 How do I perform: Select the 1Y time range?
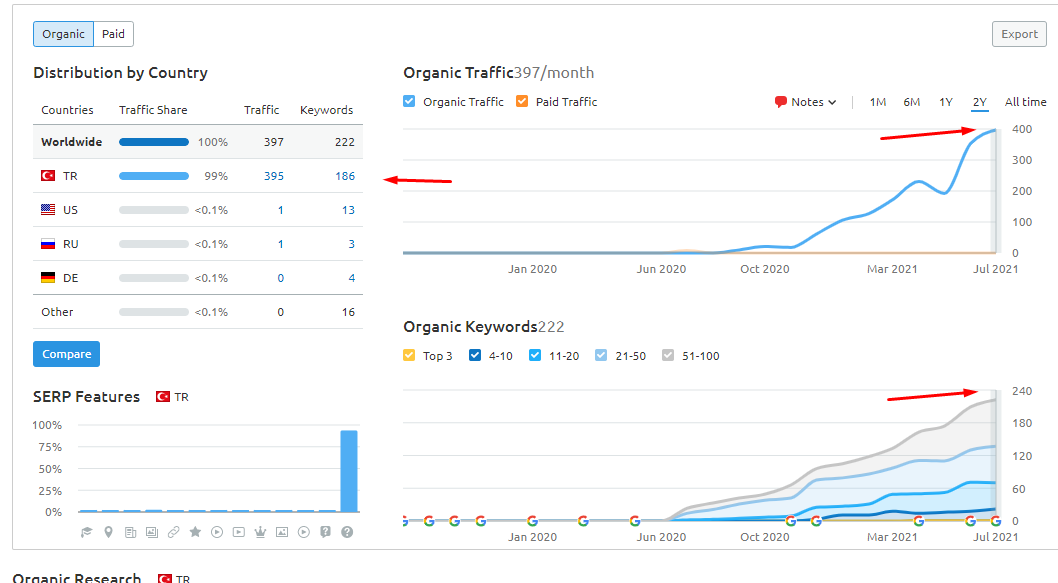pos(946,102)
